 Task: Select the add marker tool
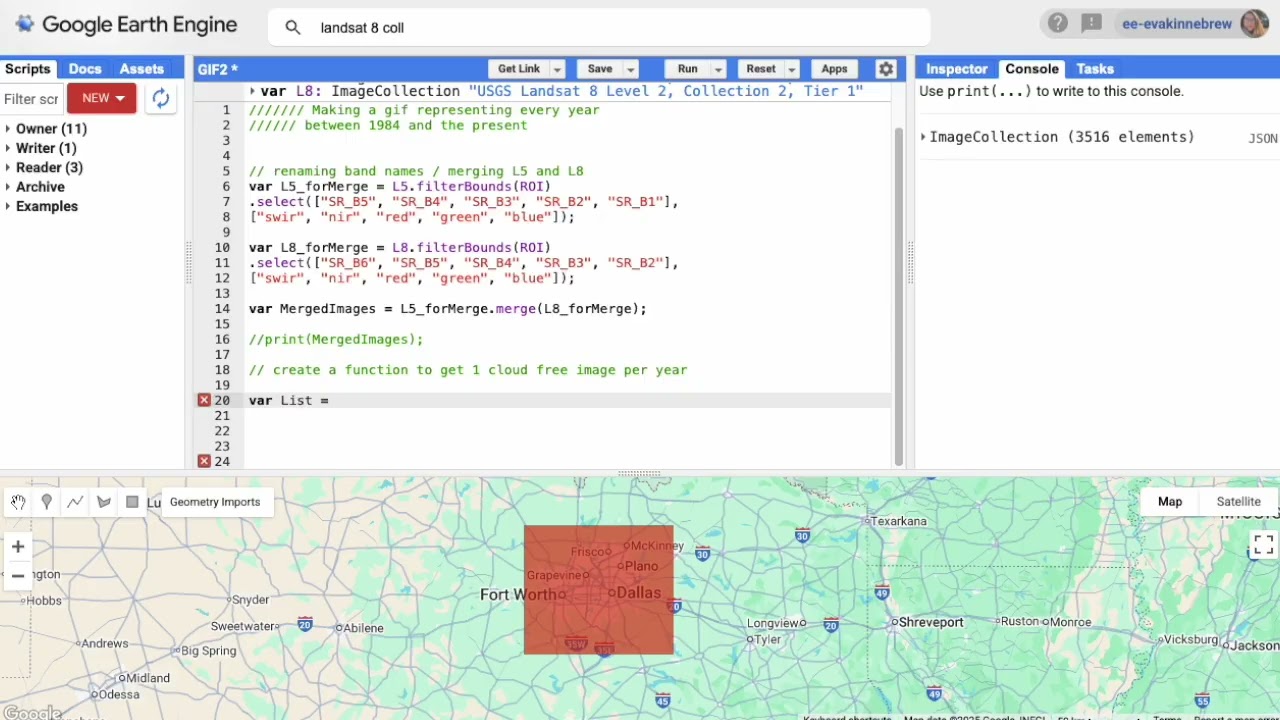pyautogui.click(x=46, y=502)
